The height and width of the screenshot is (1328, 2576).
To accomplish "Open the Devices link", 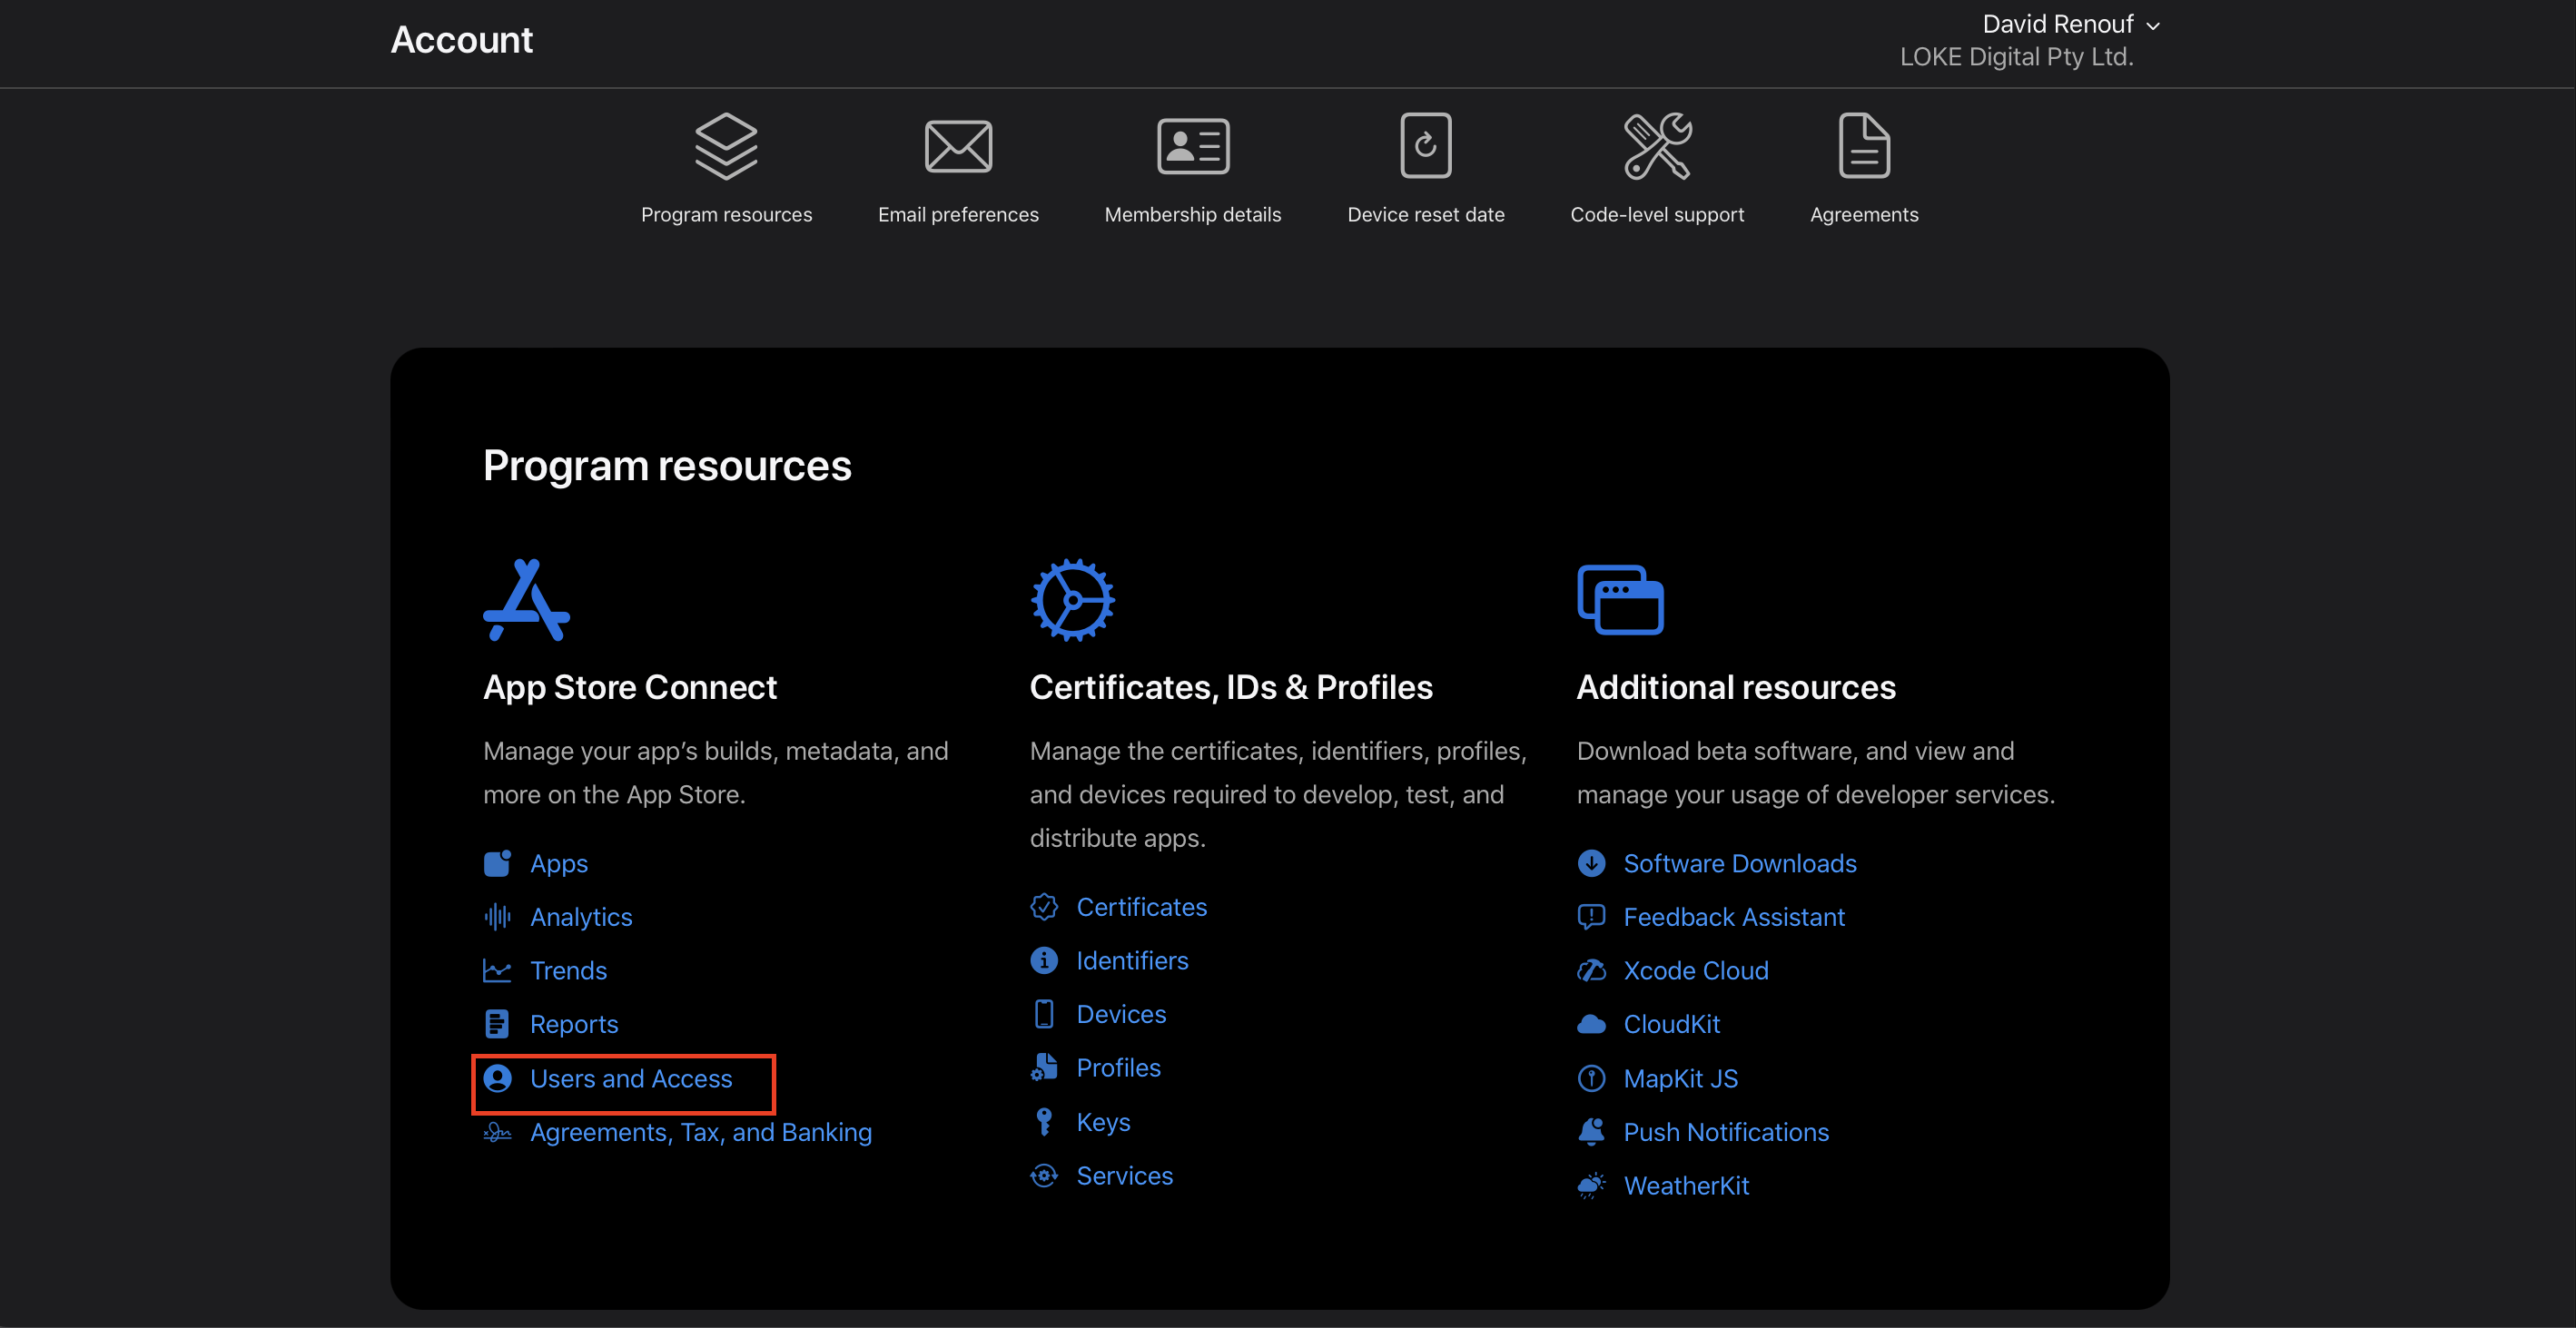I will pos(1121,1014).
